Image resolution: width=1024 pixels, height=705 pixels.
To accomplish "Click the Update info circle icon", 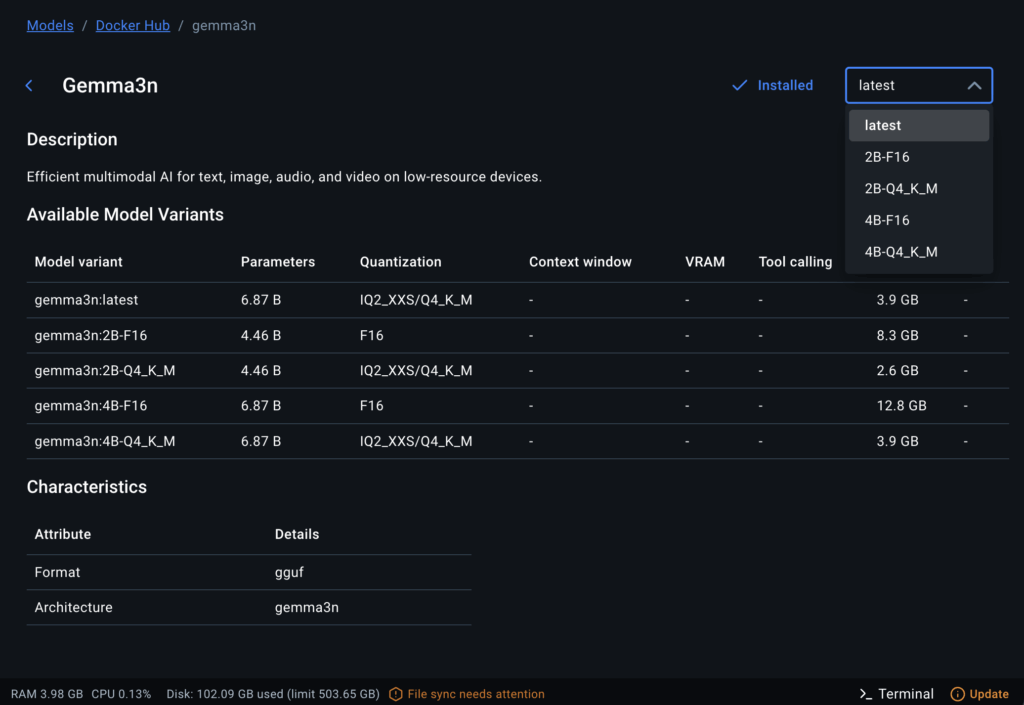I will click(957, 694).
